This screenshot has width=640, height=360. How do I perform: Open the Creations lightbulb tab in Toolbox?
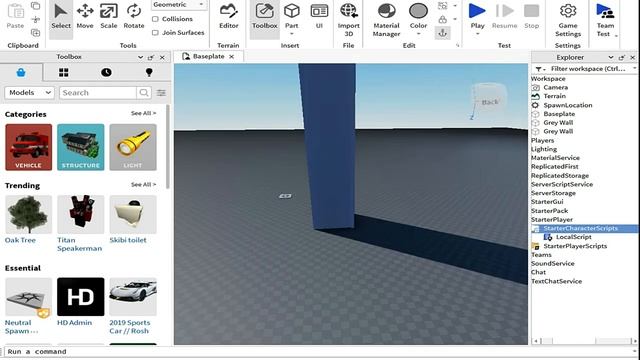tap(149, 73)
